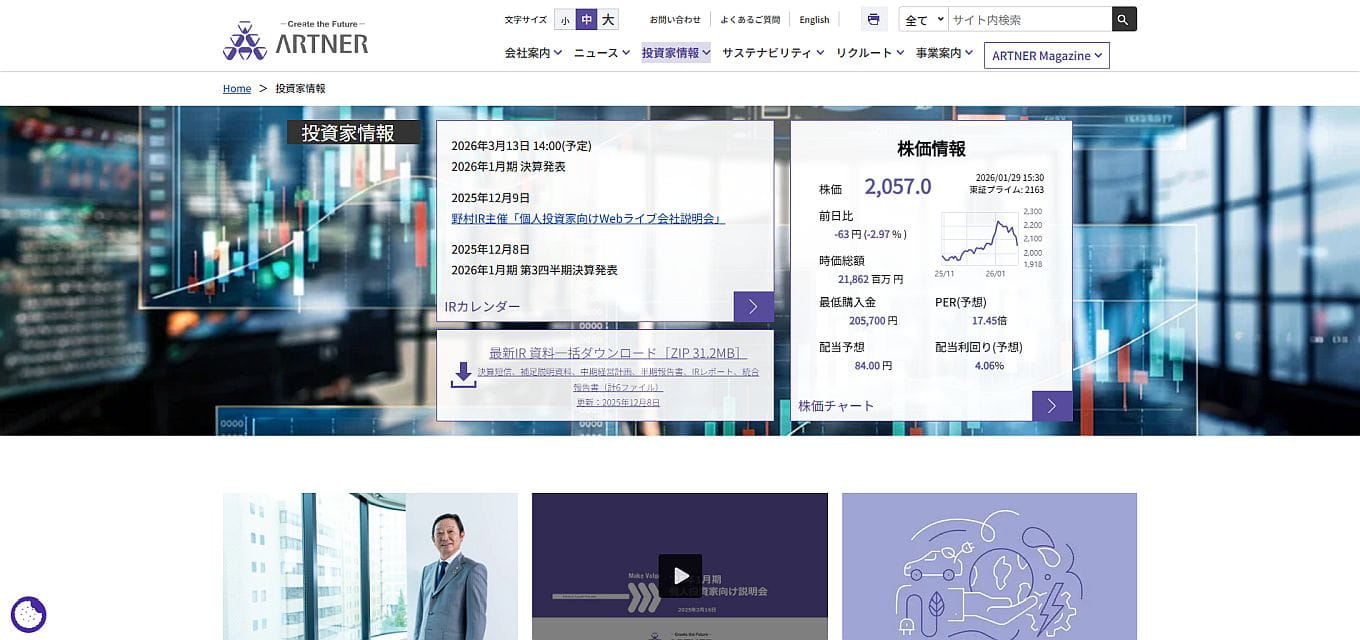The image size is (1360, 640).
Task: Click the site search magnifier icon
Action: (x=1122, y=19)
